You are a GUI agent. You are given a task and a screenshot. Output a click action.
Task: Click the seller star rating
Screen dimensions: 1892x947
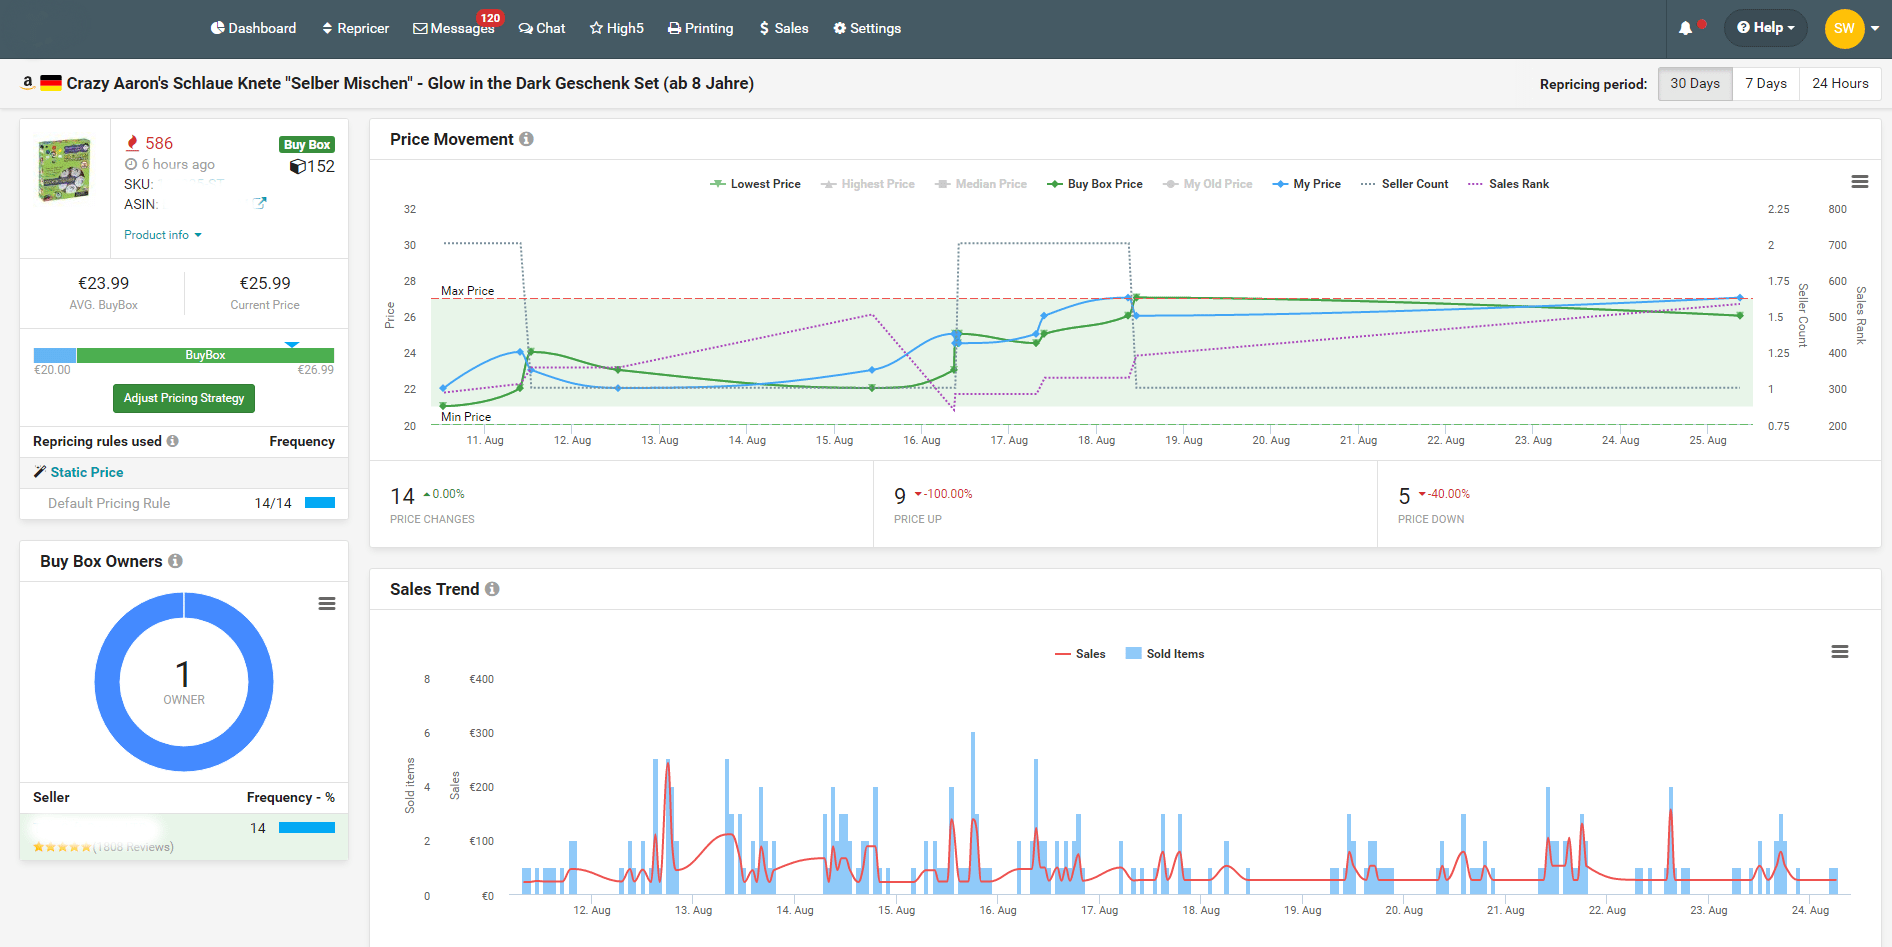pos(62,847)
